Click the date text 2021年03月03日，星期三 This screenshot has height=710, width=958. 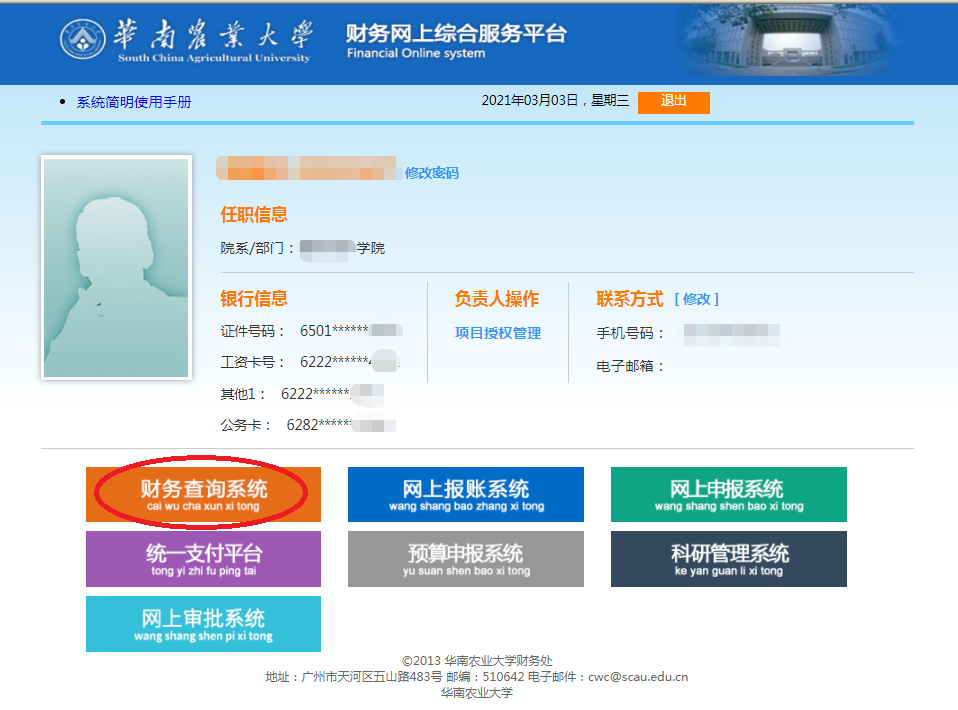(x=555, y=101)
